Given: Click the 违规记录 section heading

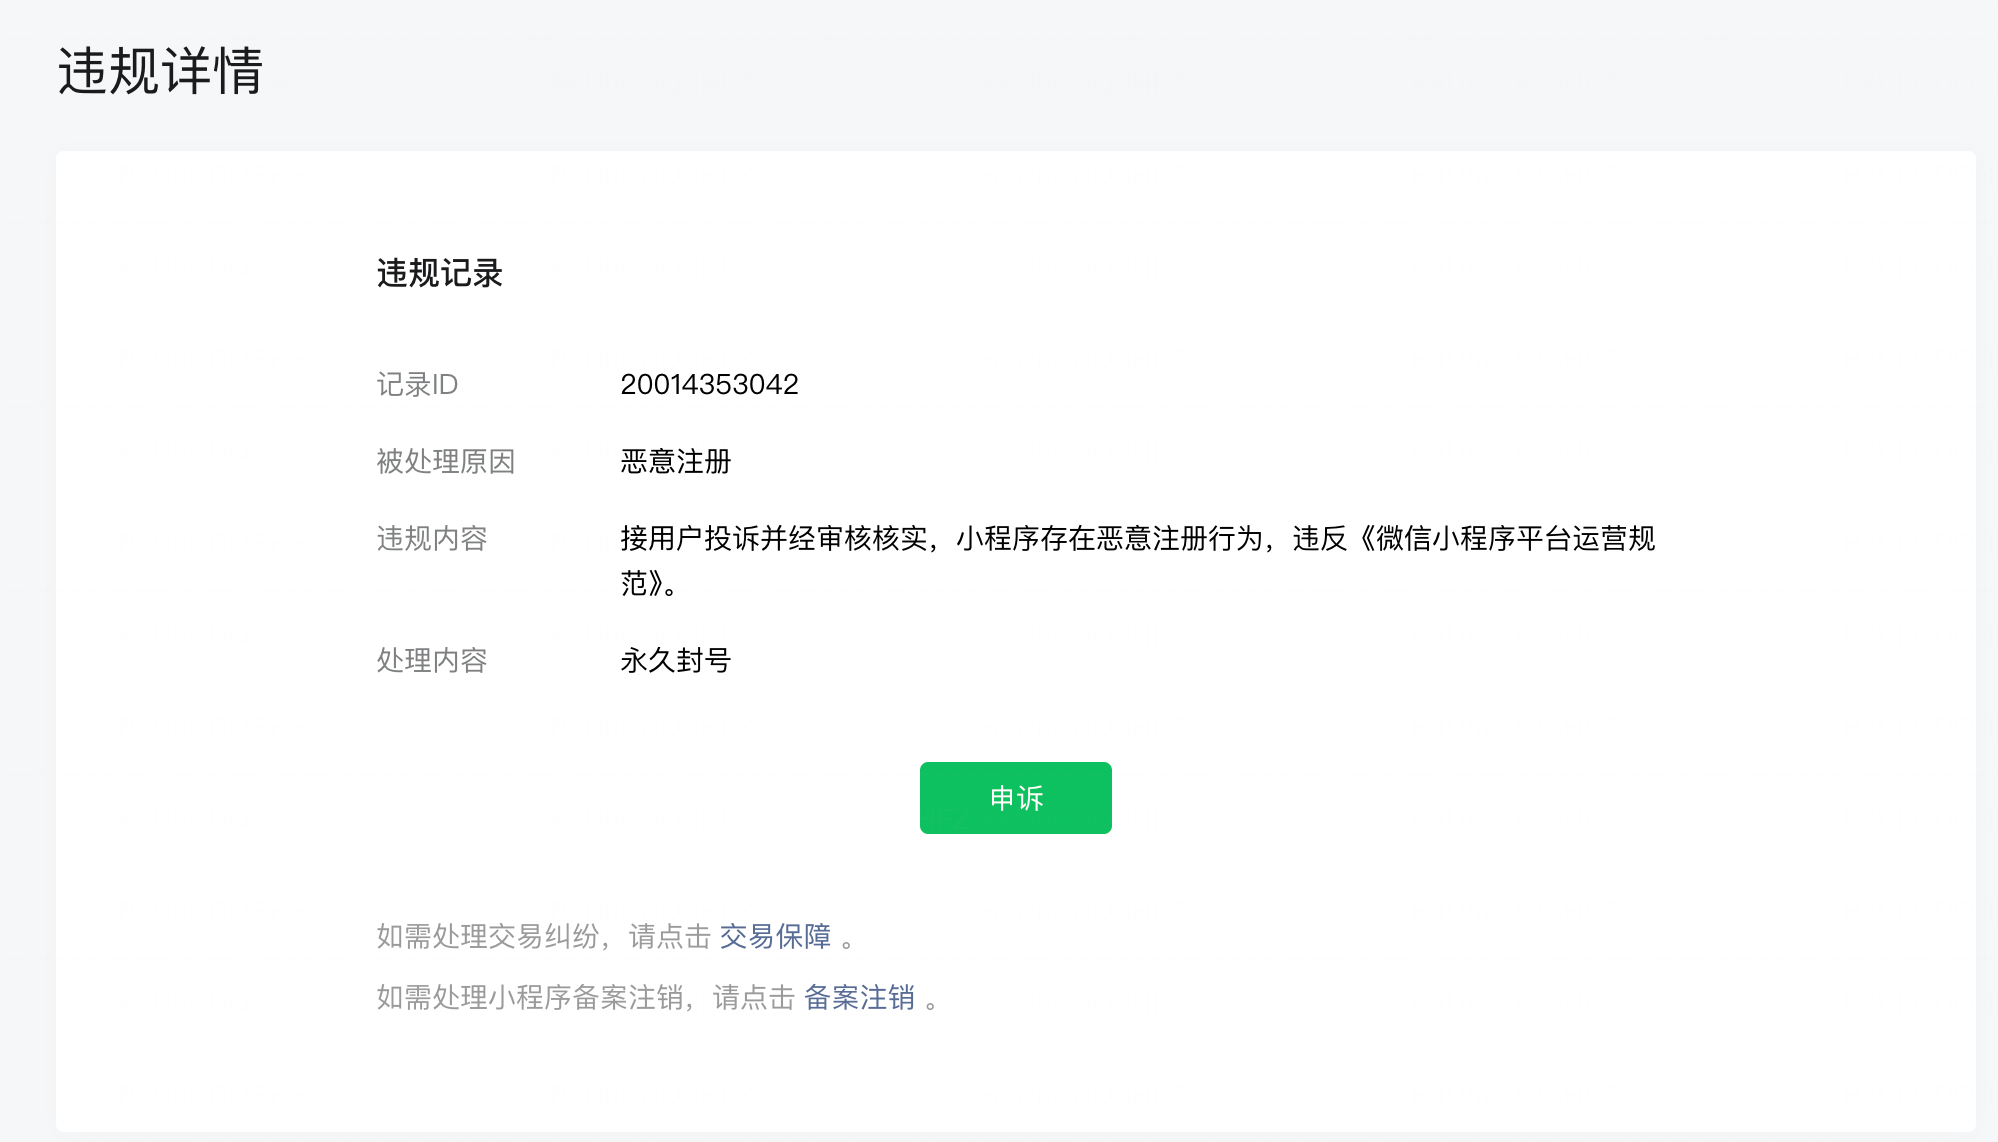Looking at the screenshot, I should pyautogui.click(x=439, y=273).
